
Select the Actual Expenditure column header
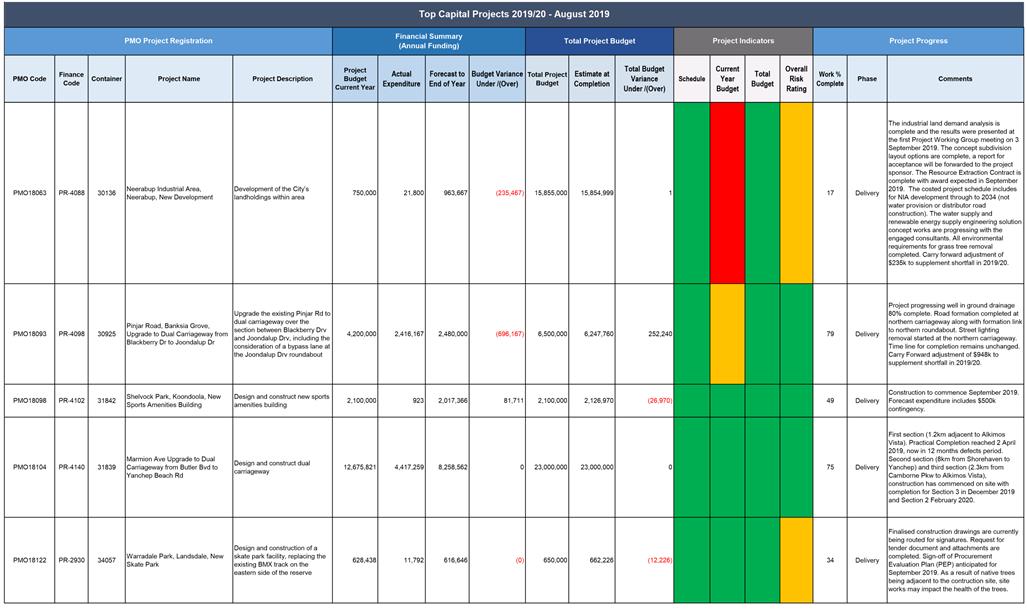(x=401, y=79)
